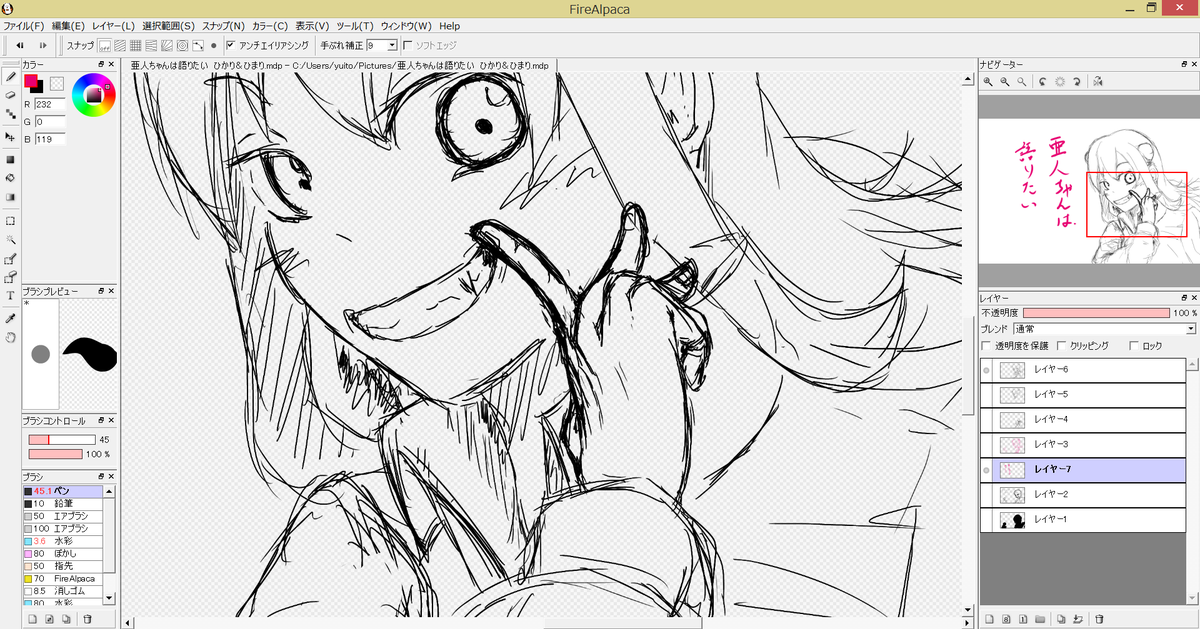Image resolution: width=1200 pixels, height=629 pixels.
Task: Enable ロック checkbox in Layer panel
Action: [x=1133, y=345]
